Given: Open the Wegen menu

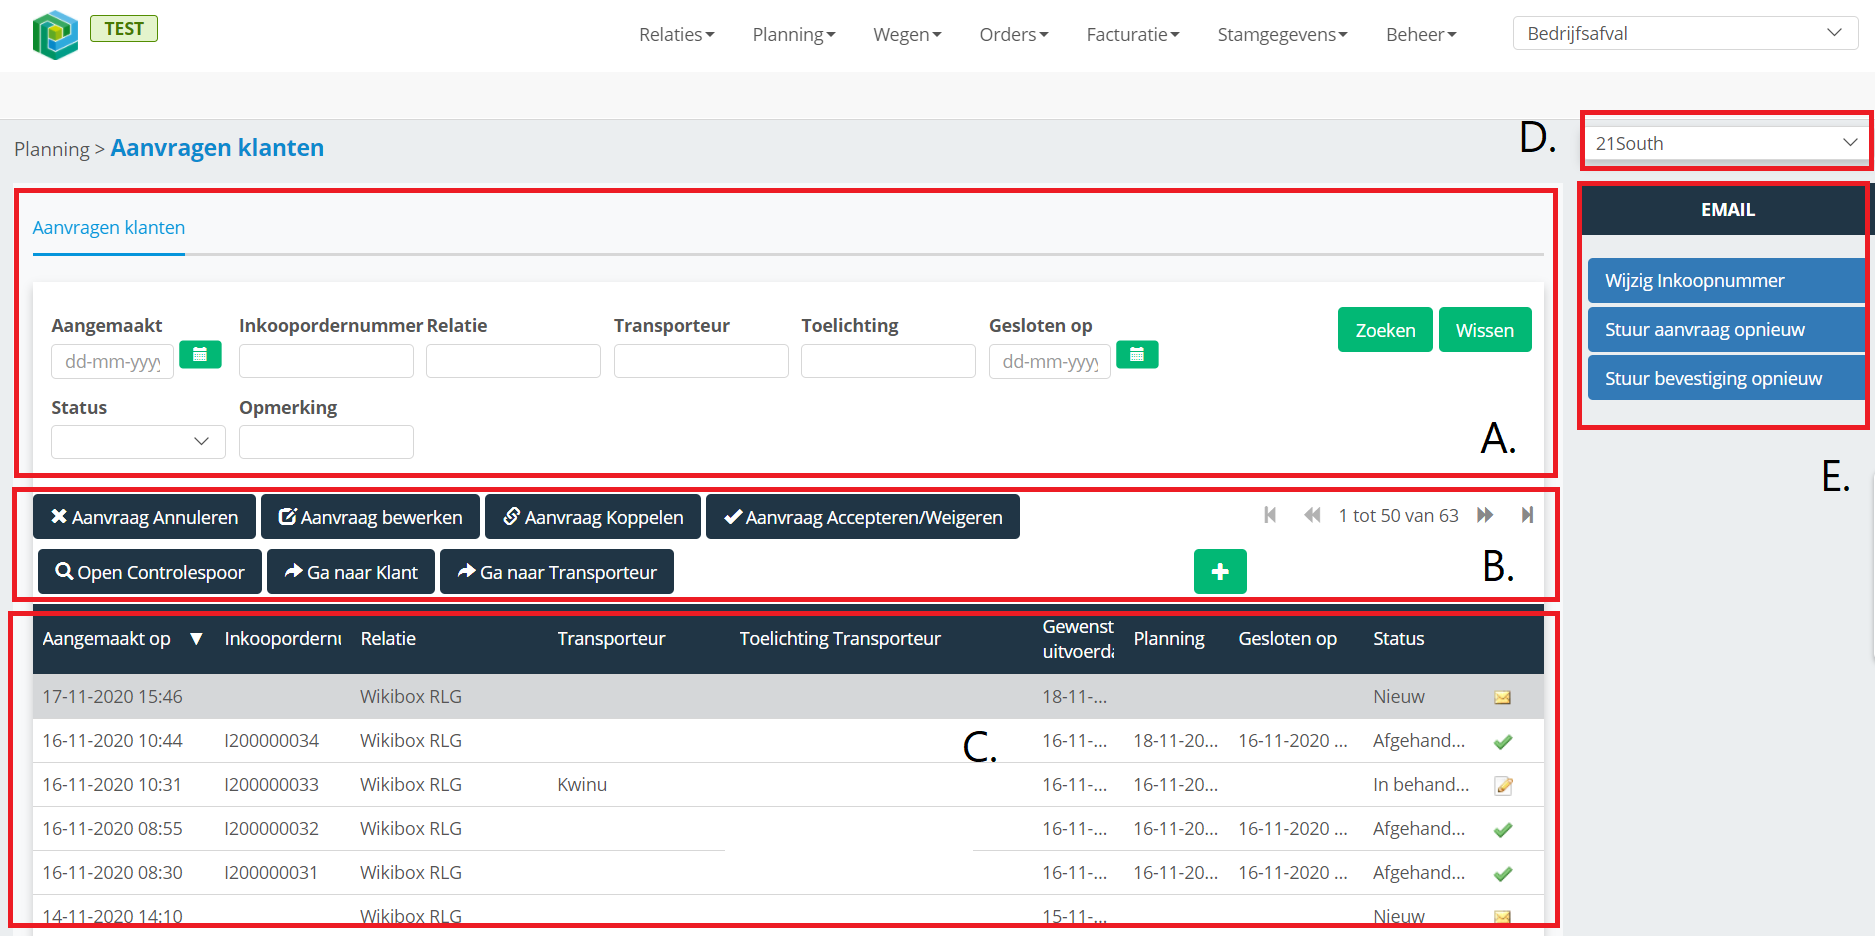Looking at the screenshot, I should click(x=908, y=35).
